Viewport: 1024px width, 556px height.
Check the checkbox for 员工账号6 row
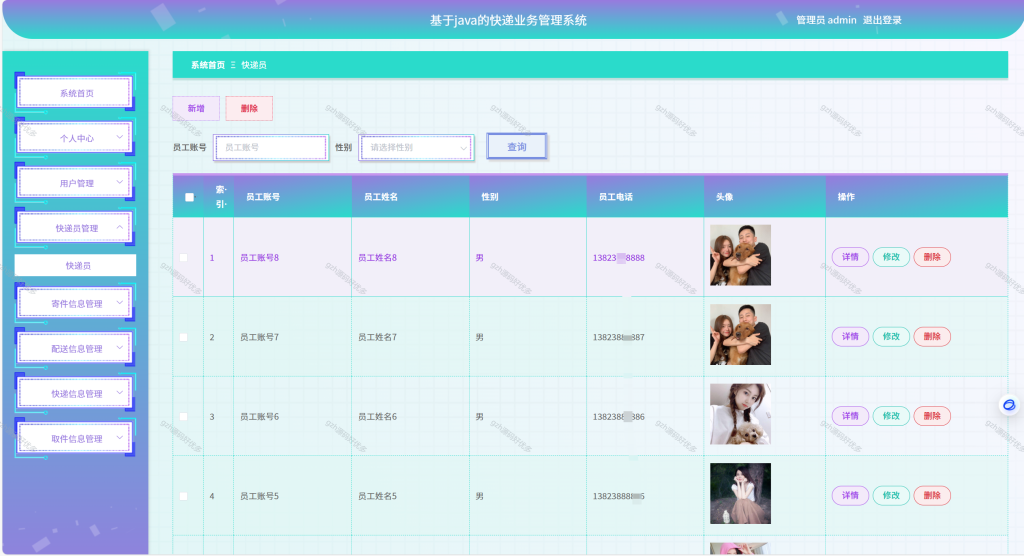coord(184,416)
